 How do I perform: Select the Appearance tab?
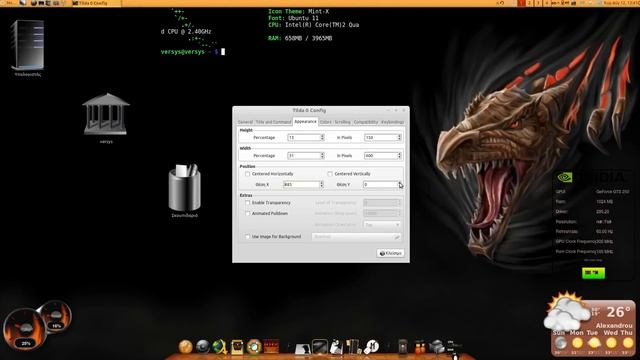point(305,122)
